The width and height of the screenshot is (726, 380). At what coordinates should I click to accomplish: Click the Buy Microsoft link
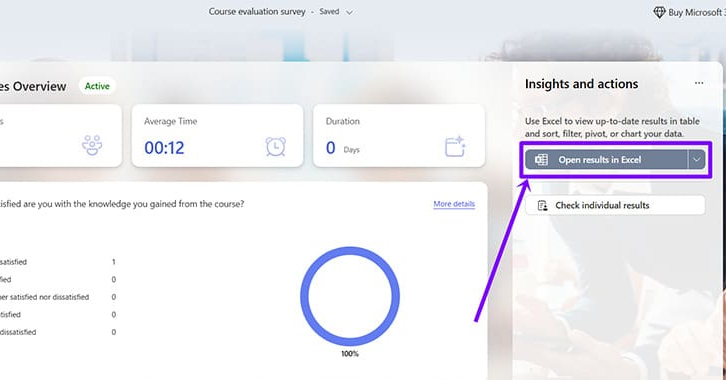point(696,12)
